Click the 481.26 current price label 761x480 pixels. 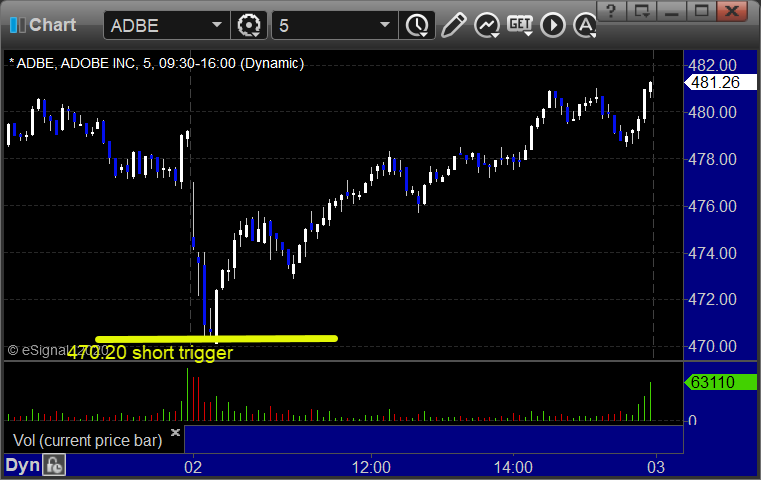[720, 83]
